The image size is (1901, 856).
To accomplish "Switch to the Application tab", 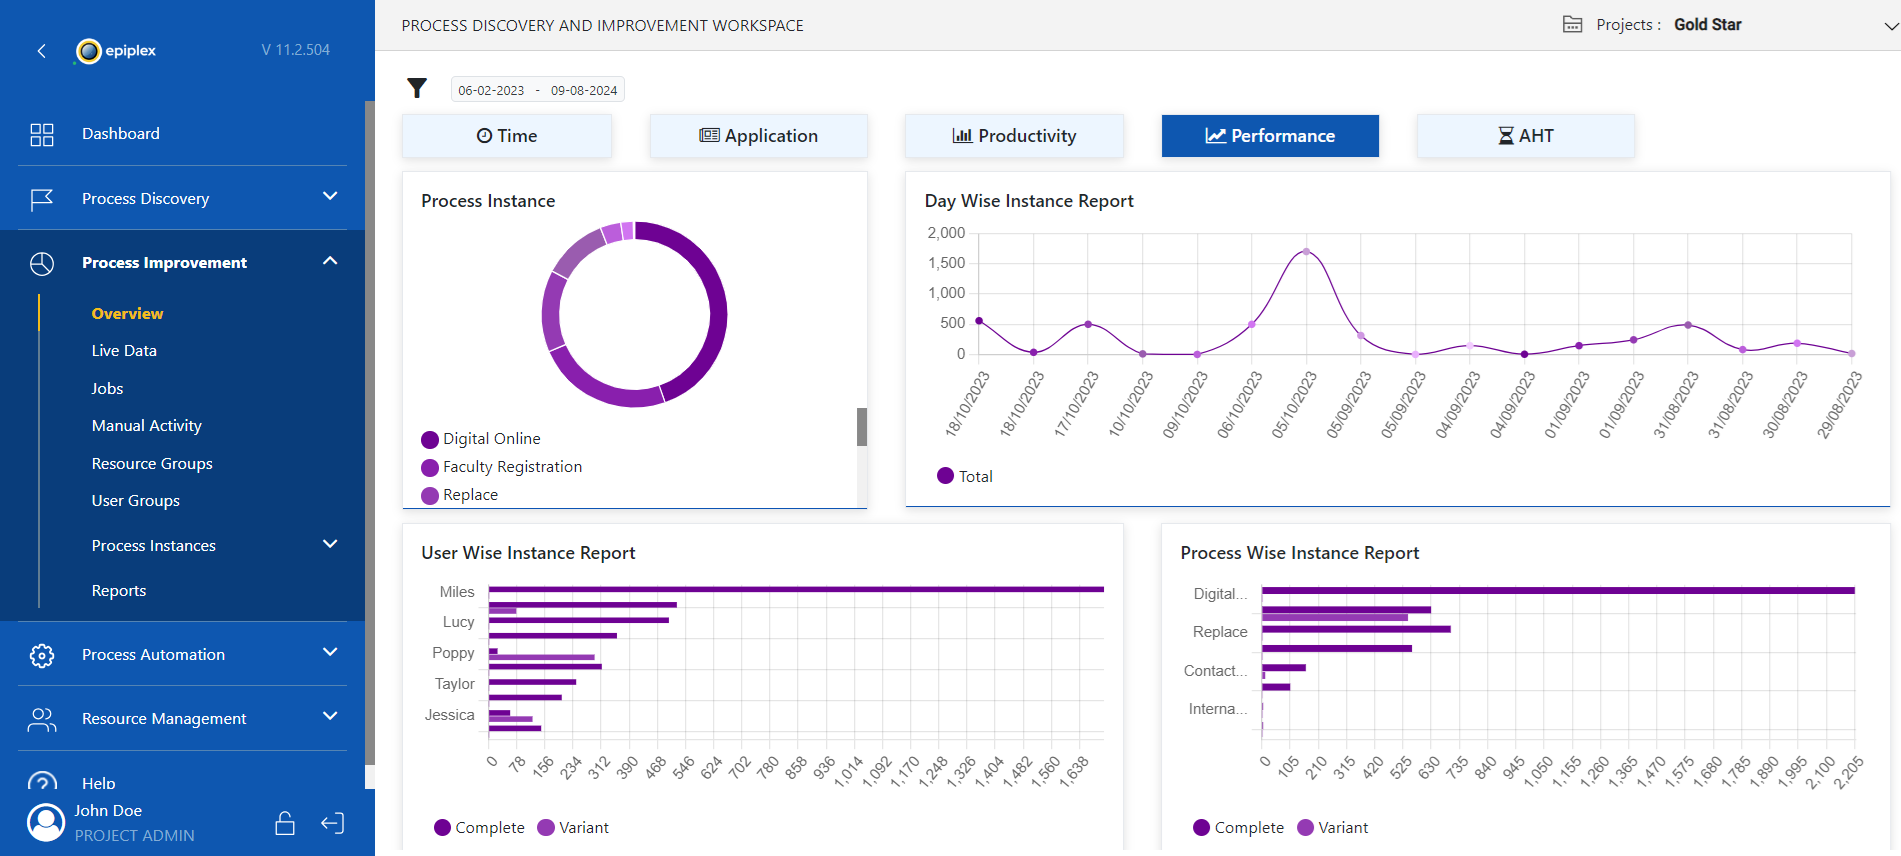I will coord(759,136).
